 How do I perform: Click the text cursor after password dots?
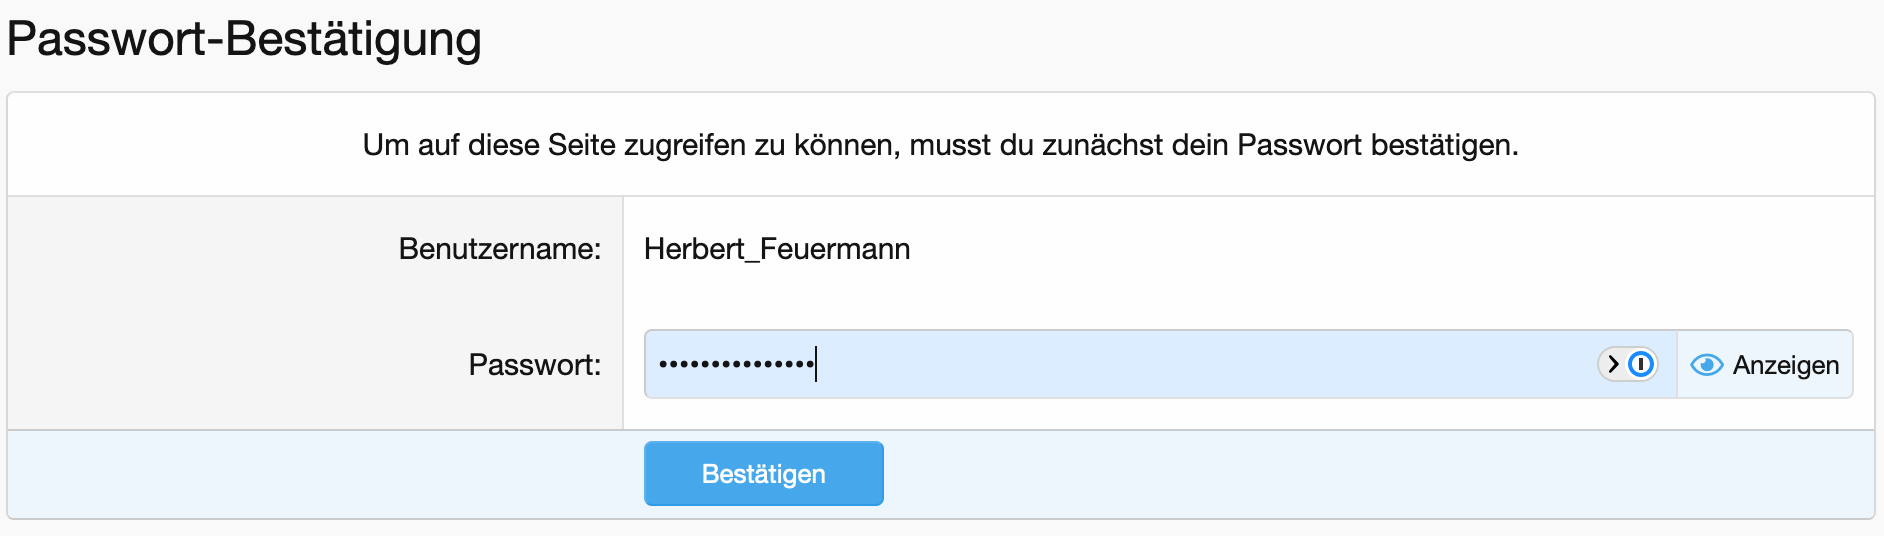click(x=817, y=364)
